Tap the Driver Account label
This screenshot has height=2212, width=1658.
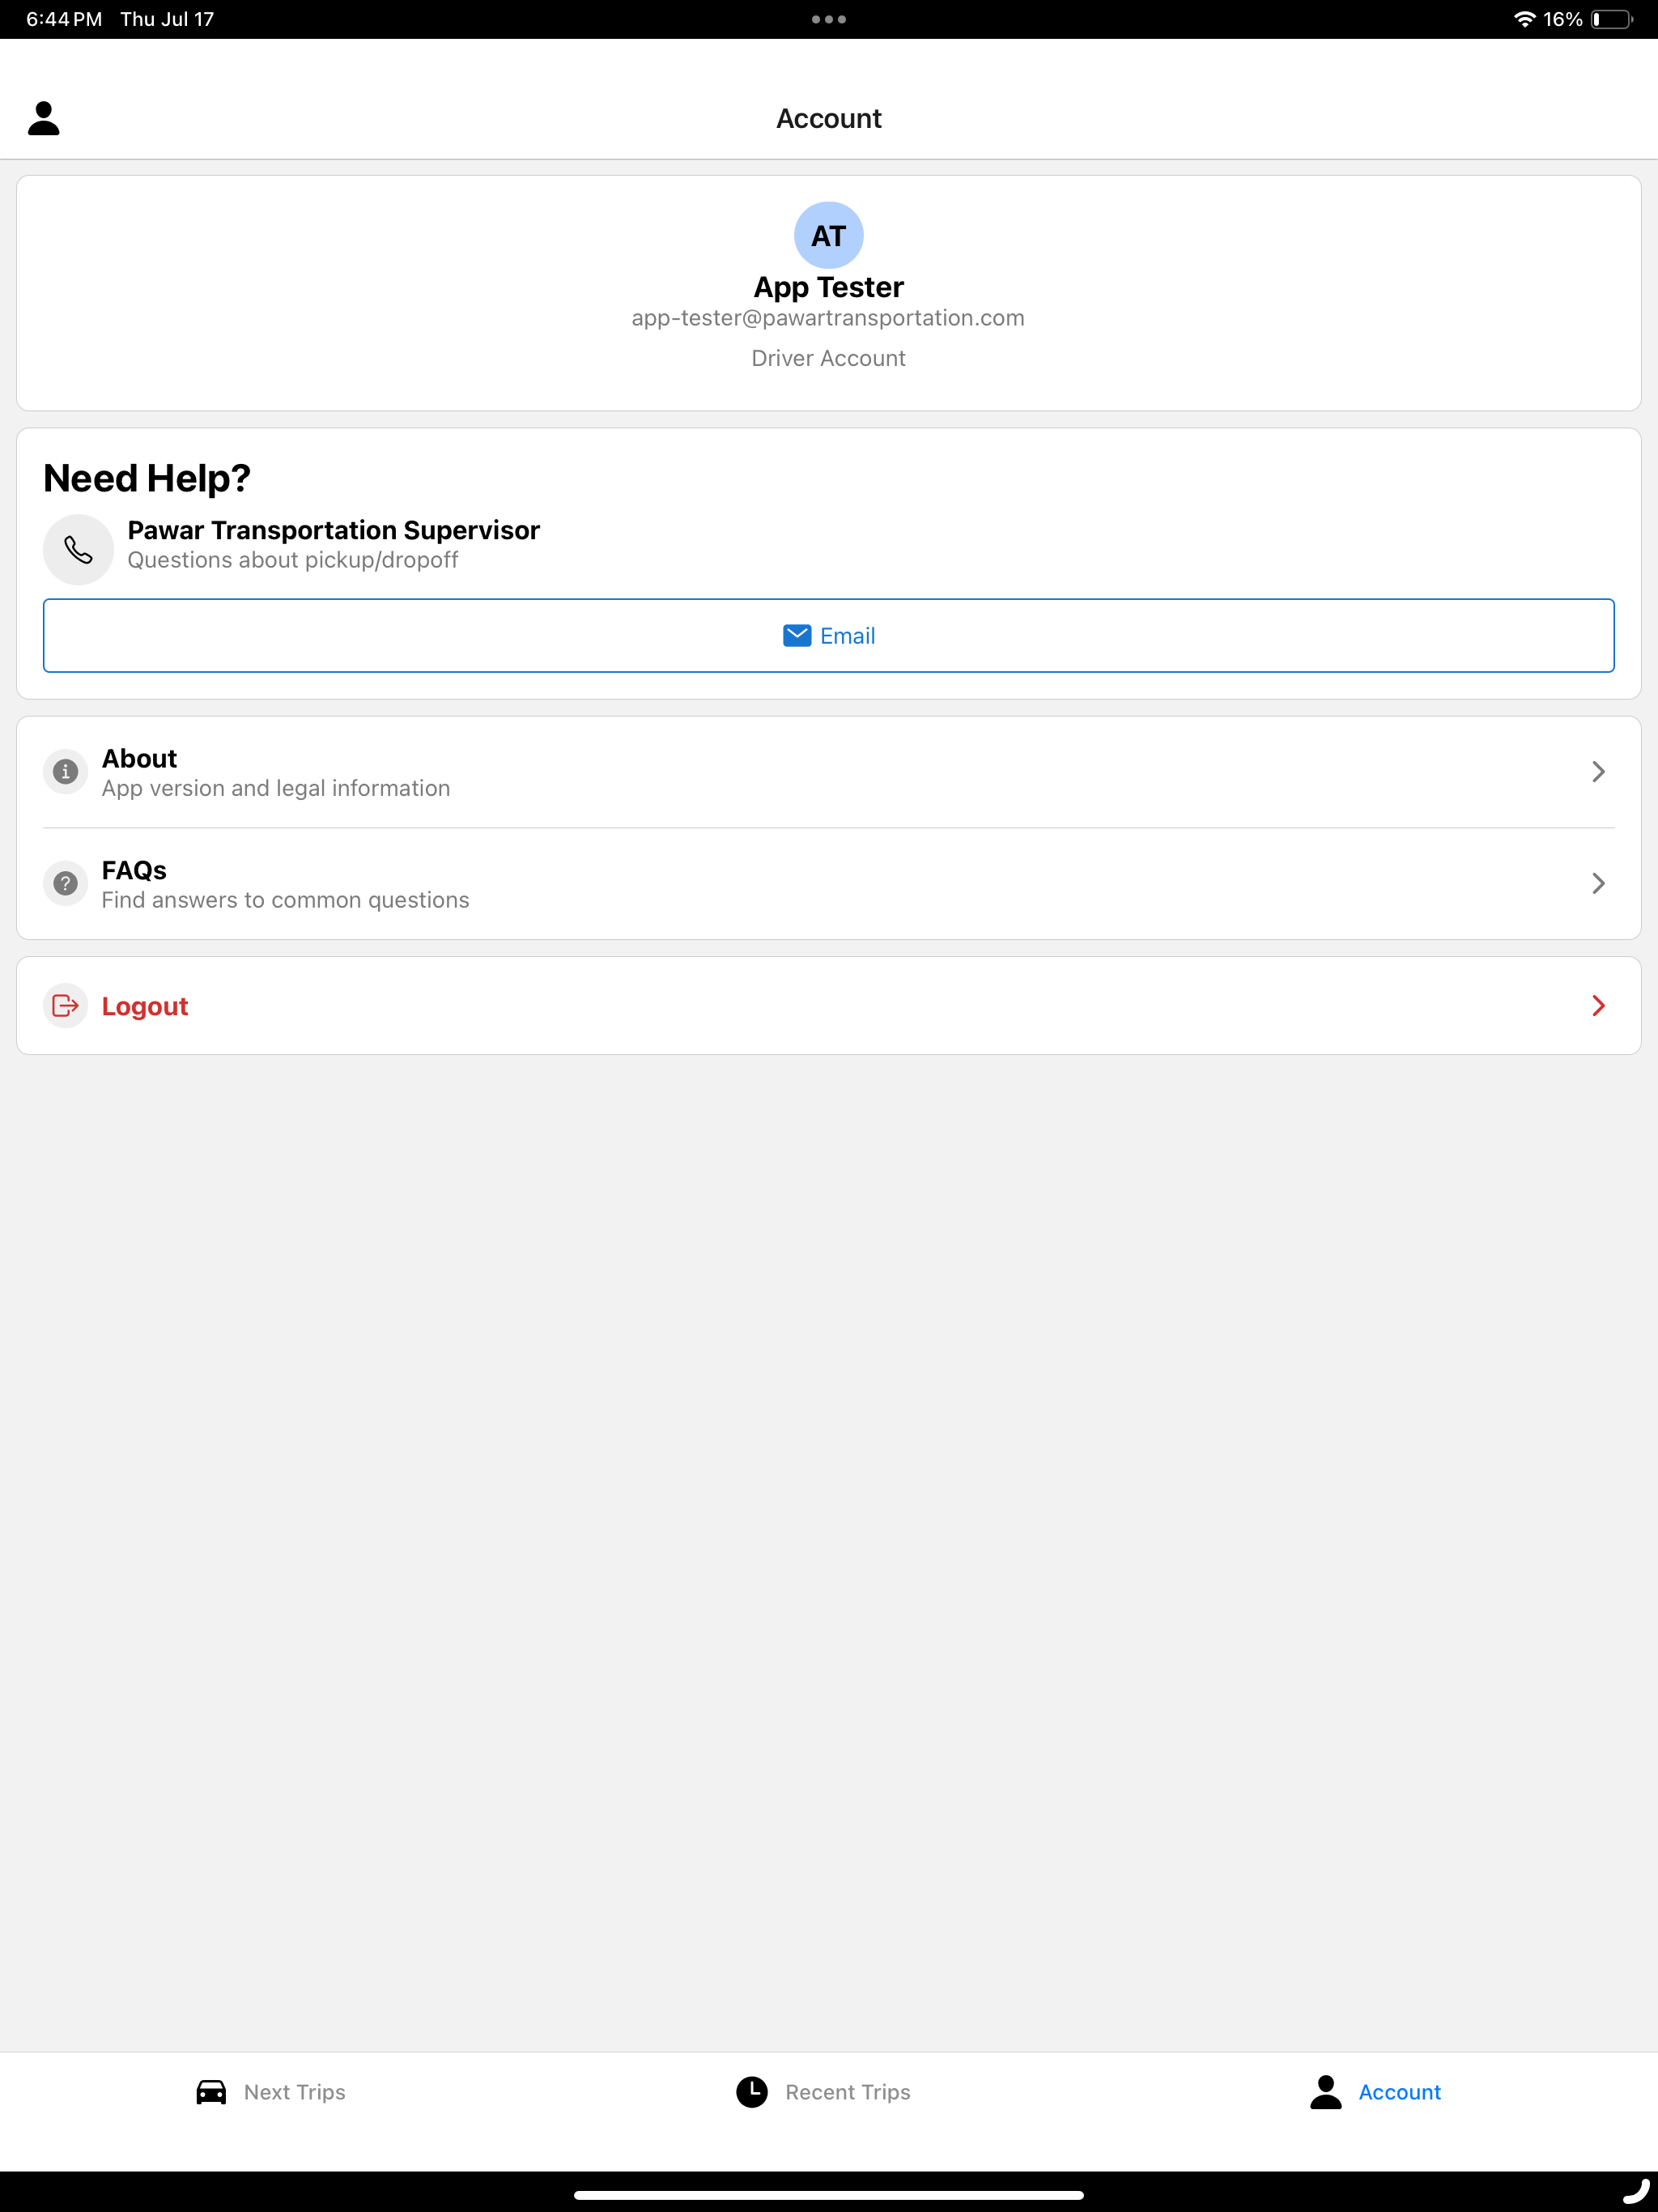(x=828, y=358)
